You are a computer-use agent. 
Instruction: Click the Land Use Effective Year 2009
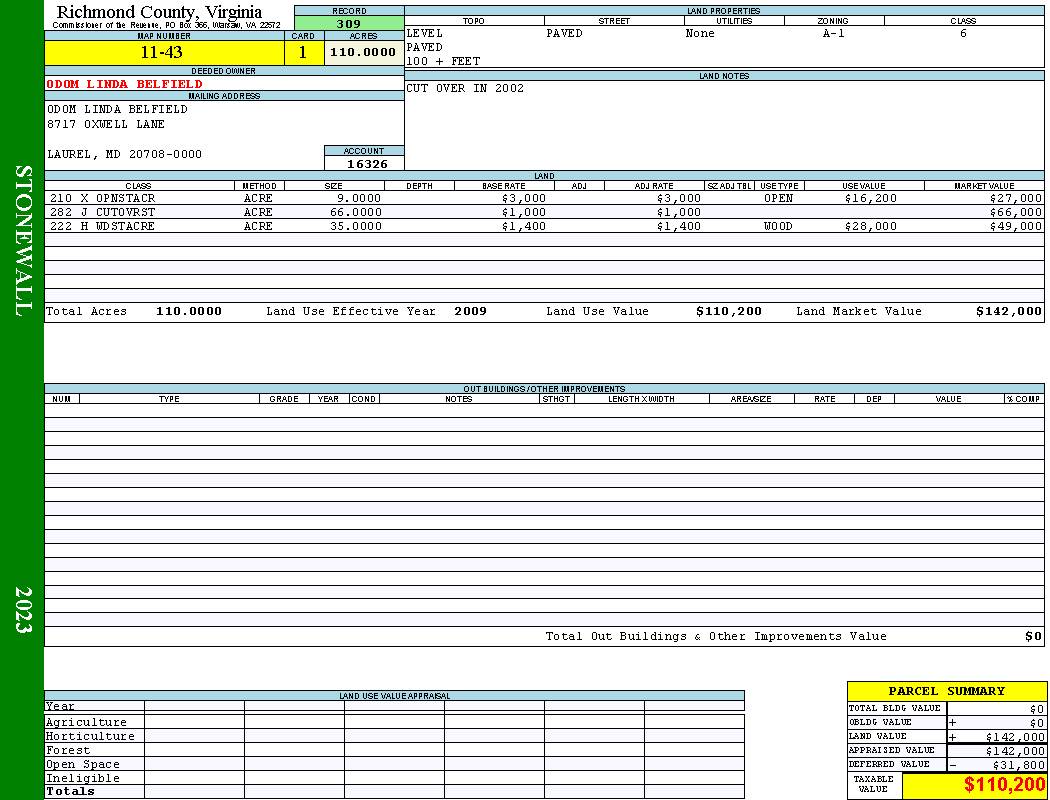pos(470,311)
